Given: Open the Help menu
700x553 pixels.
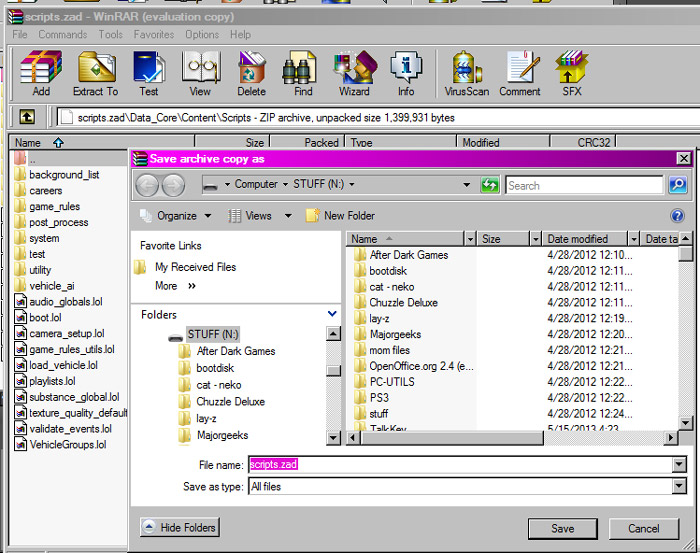Looking at the screenshot, I should (x=240, y=34).
